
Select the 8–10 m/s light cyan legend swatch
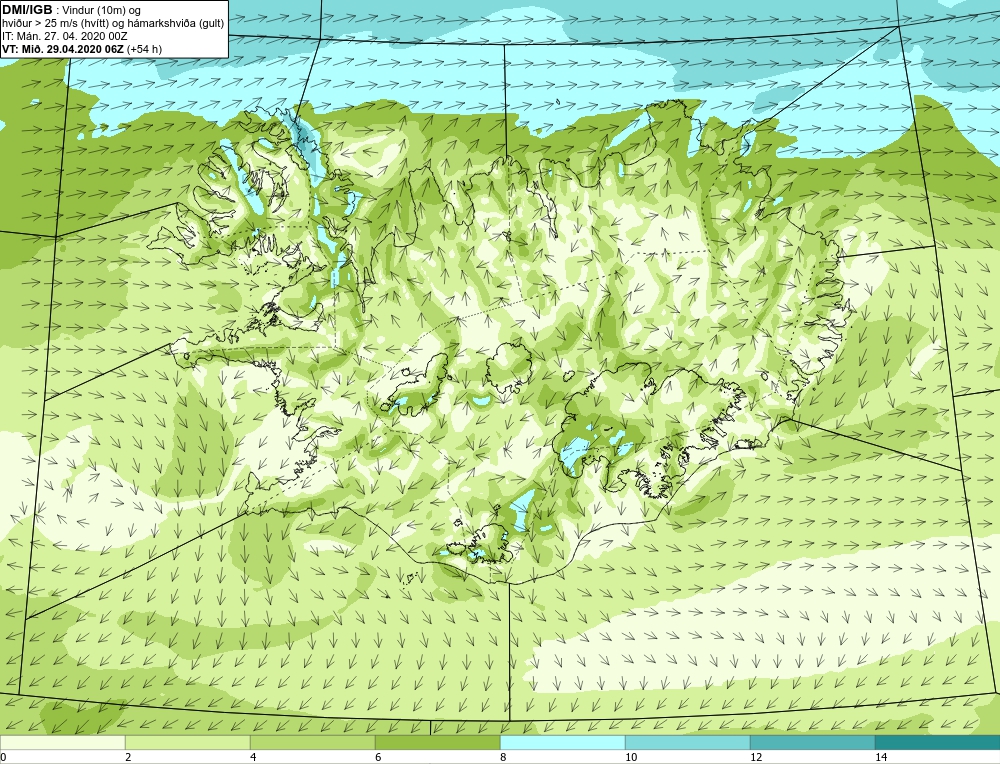[x=562, y=743]
